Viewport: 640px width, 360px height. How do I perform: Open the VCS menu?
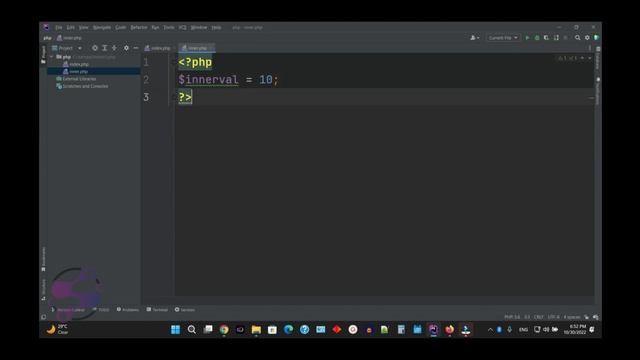(182, 27)
